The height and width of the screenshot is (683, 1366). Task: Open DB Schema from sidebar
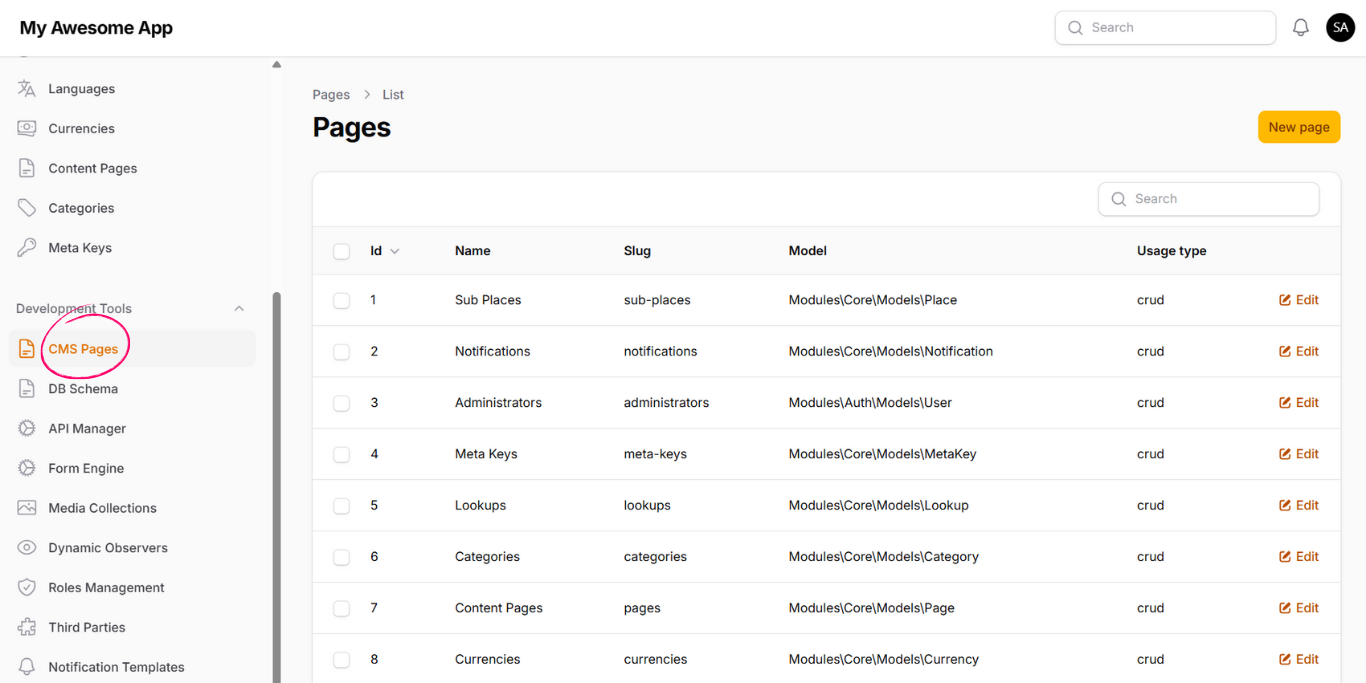(x=83, y=389)
